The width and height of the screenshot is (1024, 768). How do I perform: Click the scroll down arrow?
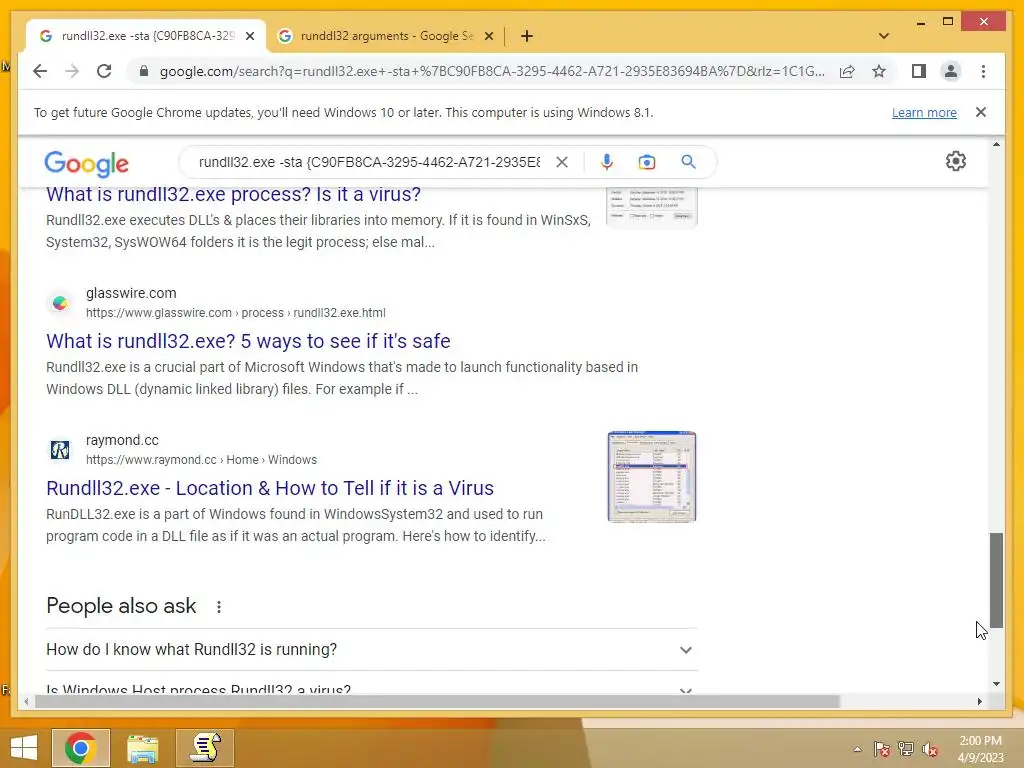tap(996, 684)
